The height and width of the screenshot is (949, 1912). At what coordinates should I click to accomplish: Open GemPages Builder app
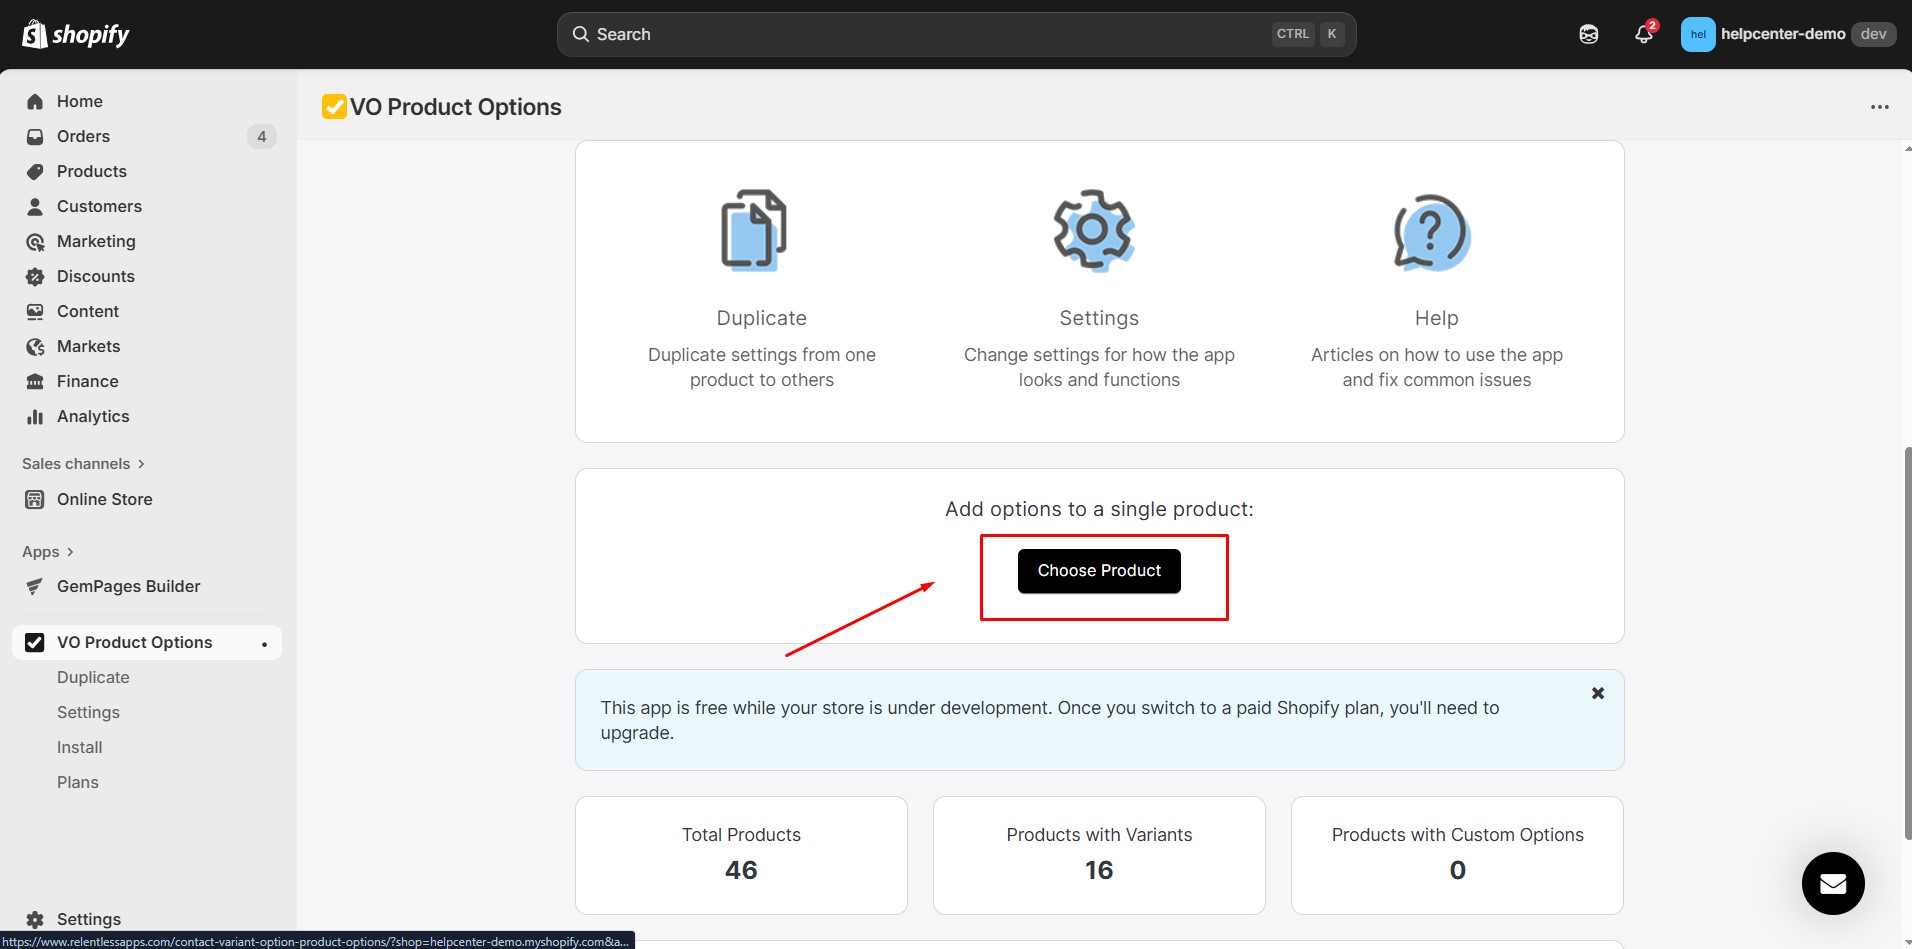(x=128, y=586)
